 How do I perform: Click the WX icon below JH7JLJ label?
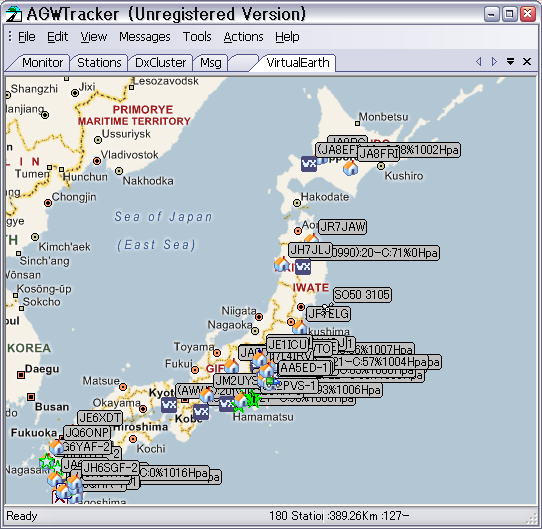303,267
